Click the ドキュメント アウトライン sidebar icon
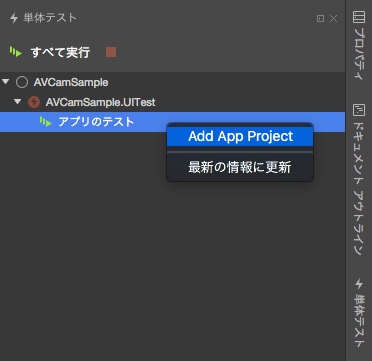Screen dimensions: 372x361 coord(359,110)
